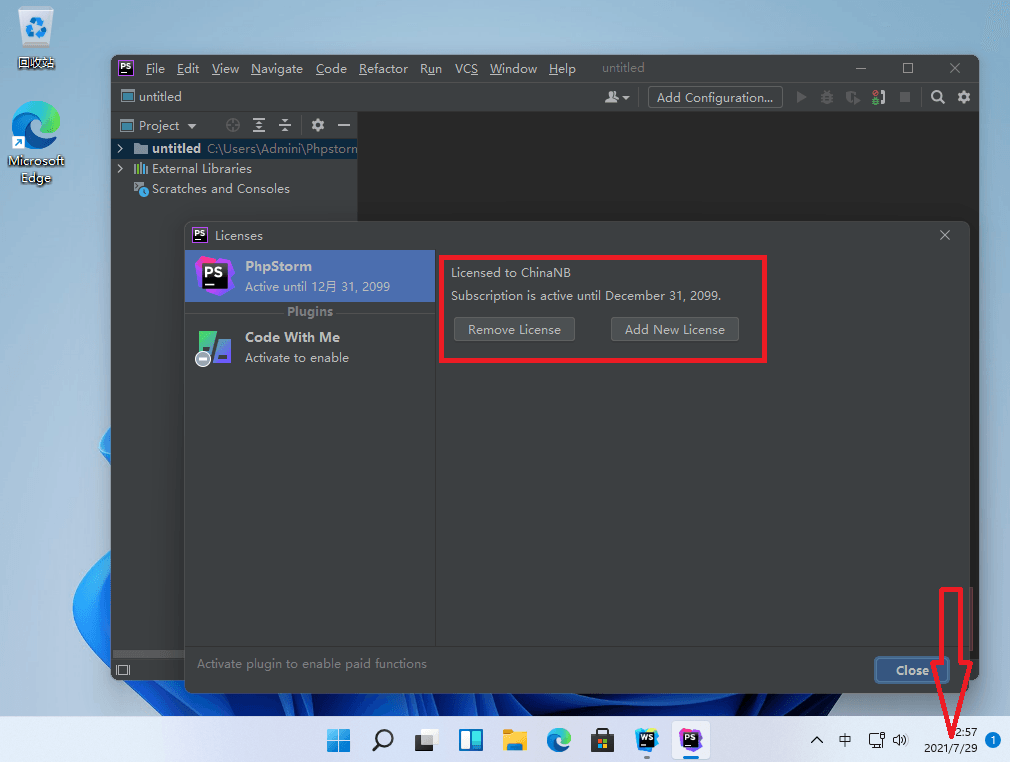This screenshot has width=1010, height=762.
Task: Open the Recycle Bin desktop icon
Action: [x=36, y=38]
